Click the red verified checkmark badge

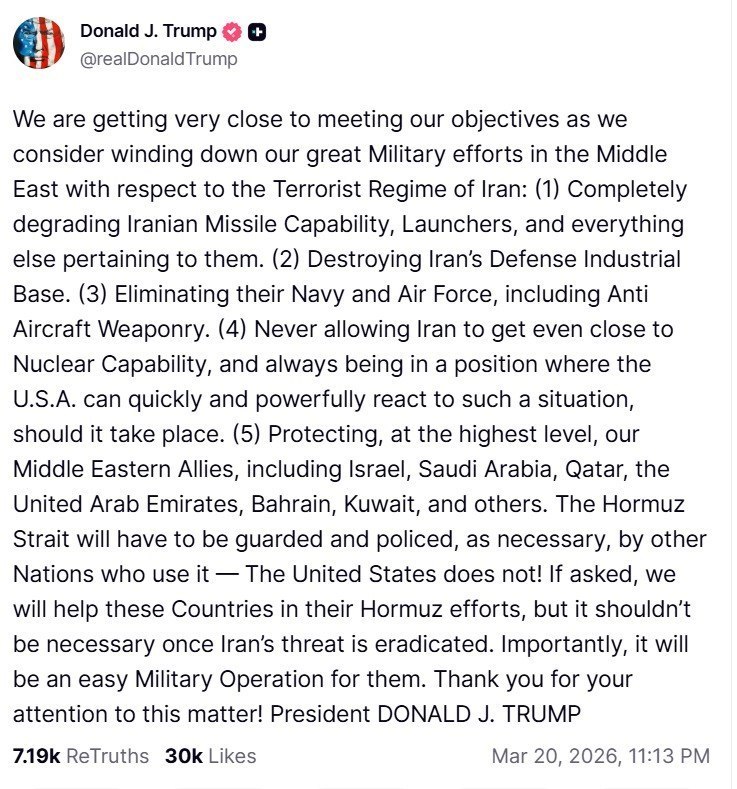(231, 32)
